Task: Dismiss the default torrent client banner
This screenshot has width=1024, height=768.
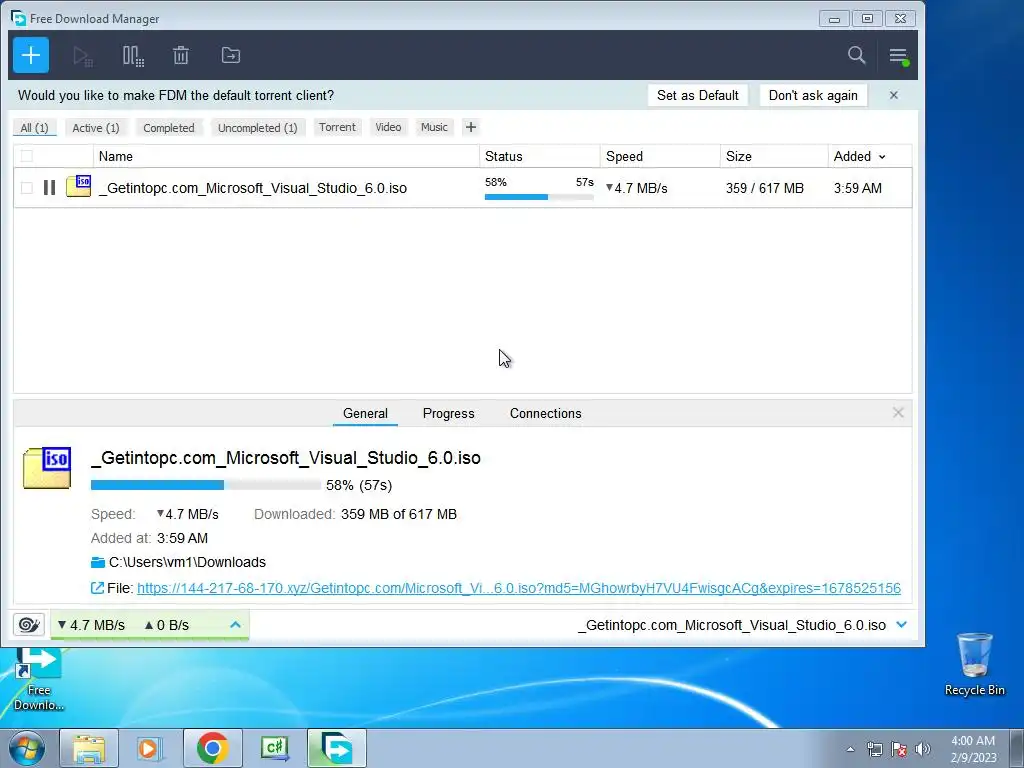Action: [893, 95]
